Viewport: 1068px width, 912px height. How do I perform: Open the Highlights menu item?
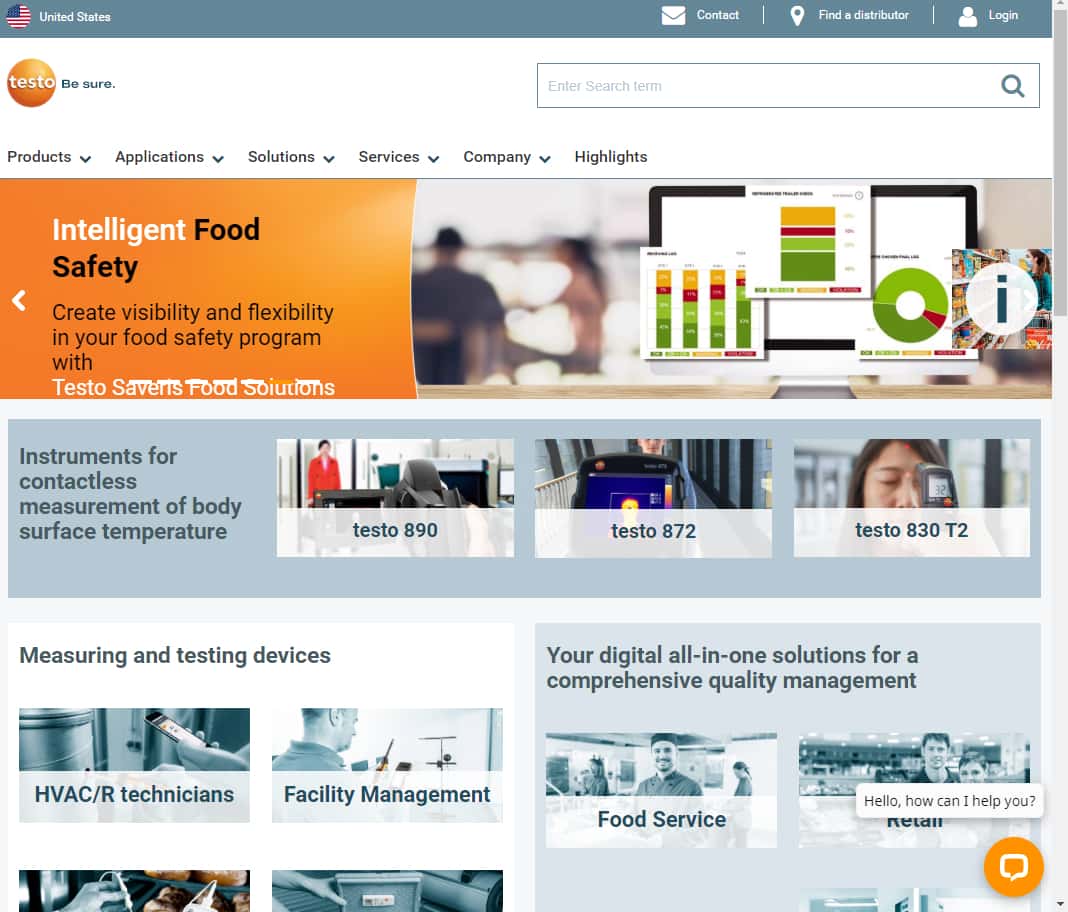point(610,157)
